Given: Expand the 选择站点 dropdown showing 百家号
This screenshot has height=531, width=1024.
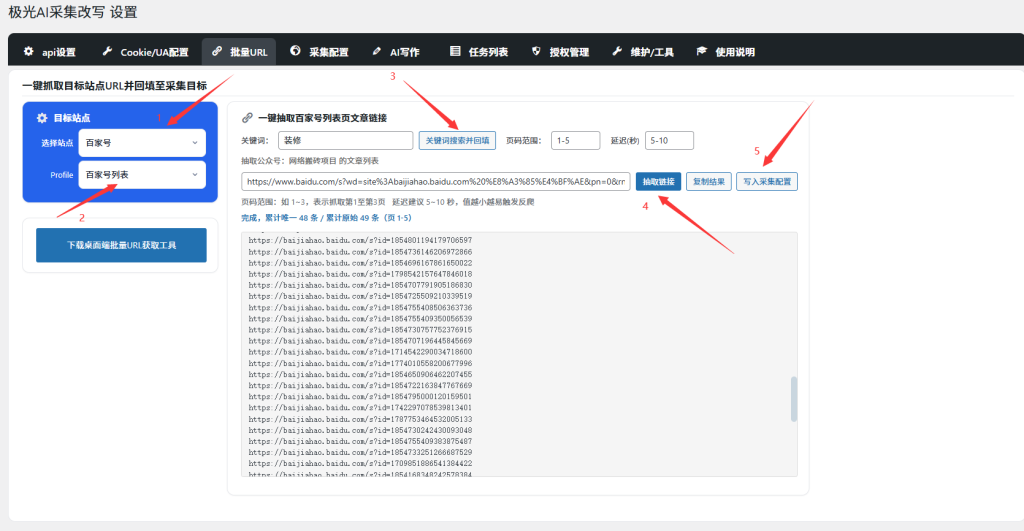Looking at the screenshot, I should [142, 142].
